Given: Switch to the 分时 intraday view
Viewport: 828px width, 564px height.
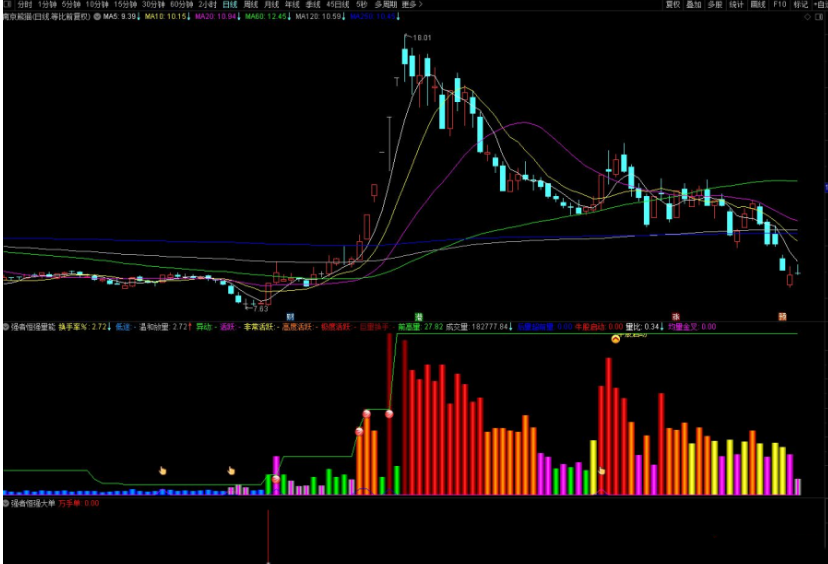Looking at the screenshot, I should 24,4.
